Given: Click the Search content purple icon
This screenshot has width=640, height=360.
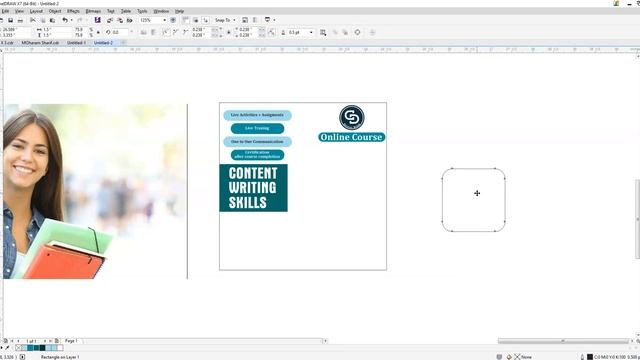Looking at the screenshot, I should [x=98, y=20].
